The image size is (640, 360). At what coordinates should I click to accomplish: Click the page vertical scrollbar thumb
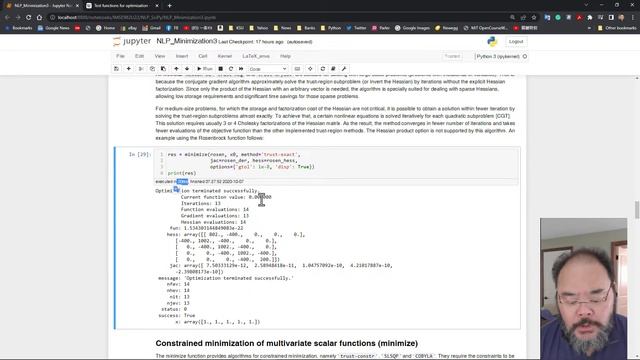(637, 210)
